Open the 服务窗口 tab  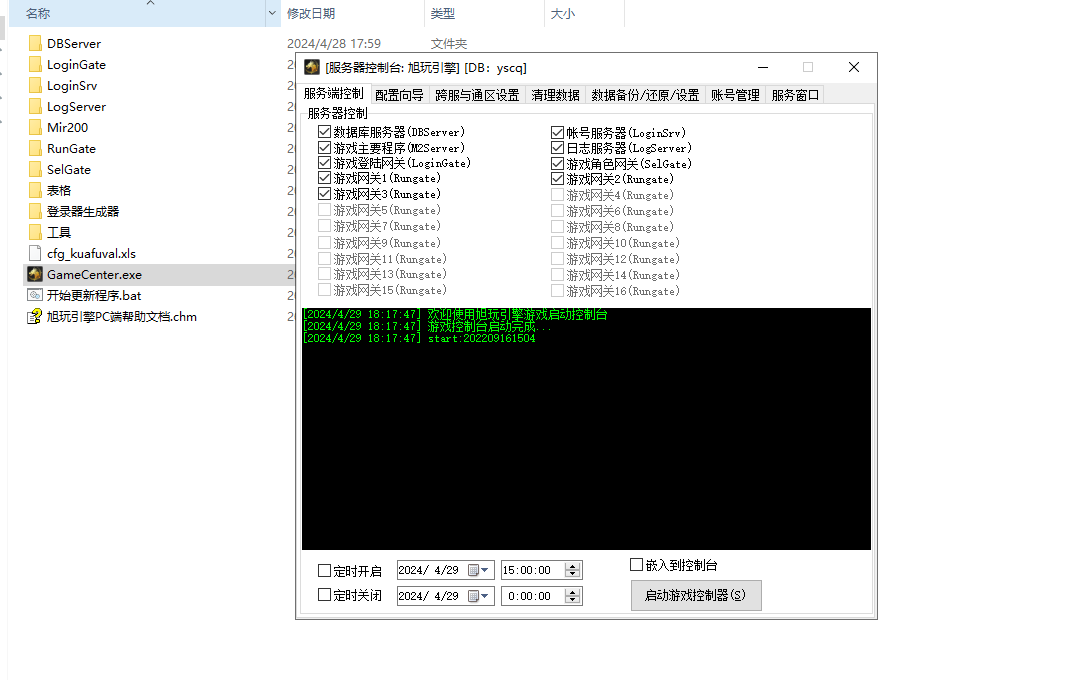pos(795,95)
